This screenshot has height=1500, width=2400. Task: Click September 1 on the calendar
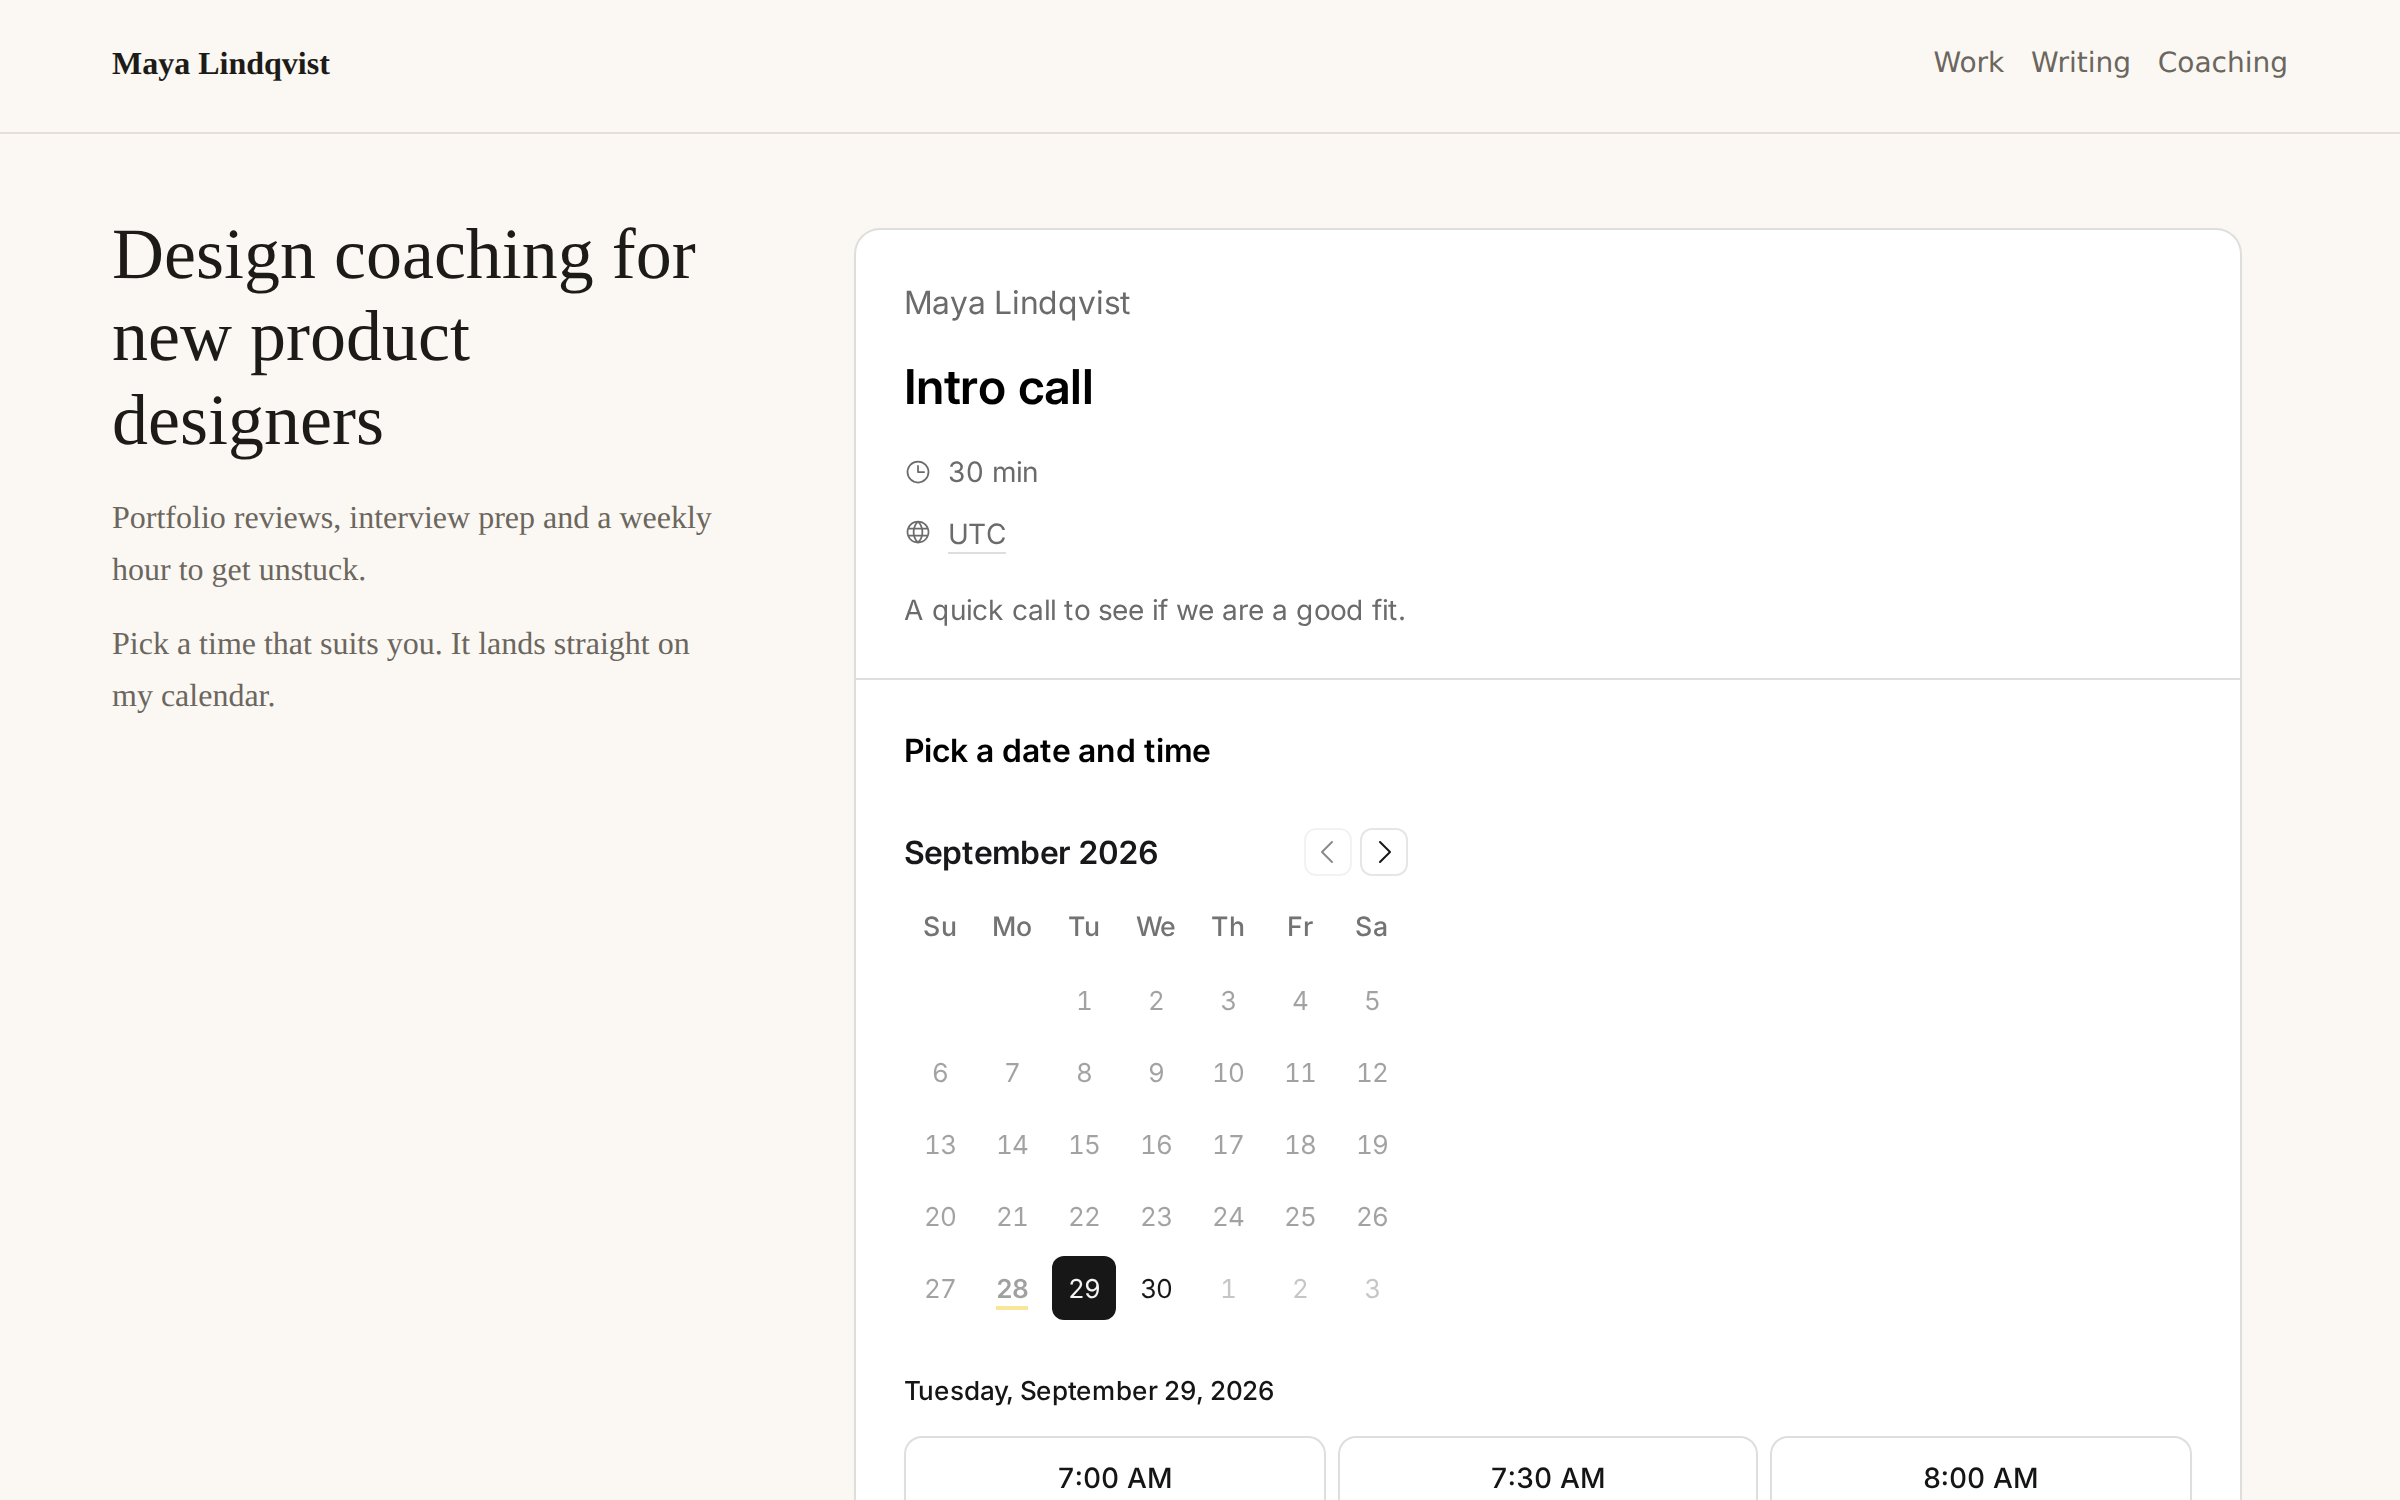pos(1084,1000)
